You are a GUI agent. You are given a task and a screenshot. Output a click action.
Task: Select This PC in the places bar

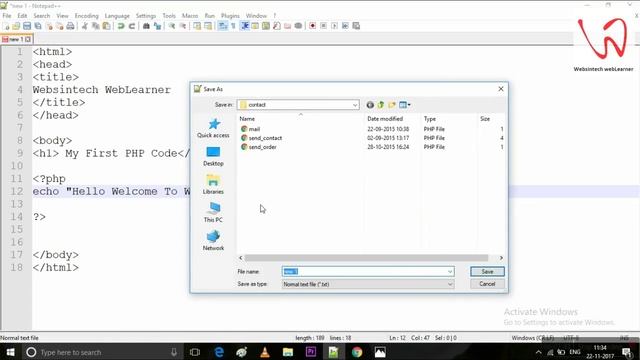click(213, 213)
